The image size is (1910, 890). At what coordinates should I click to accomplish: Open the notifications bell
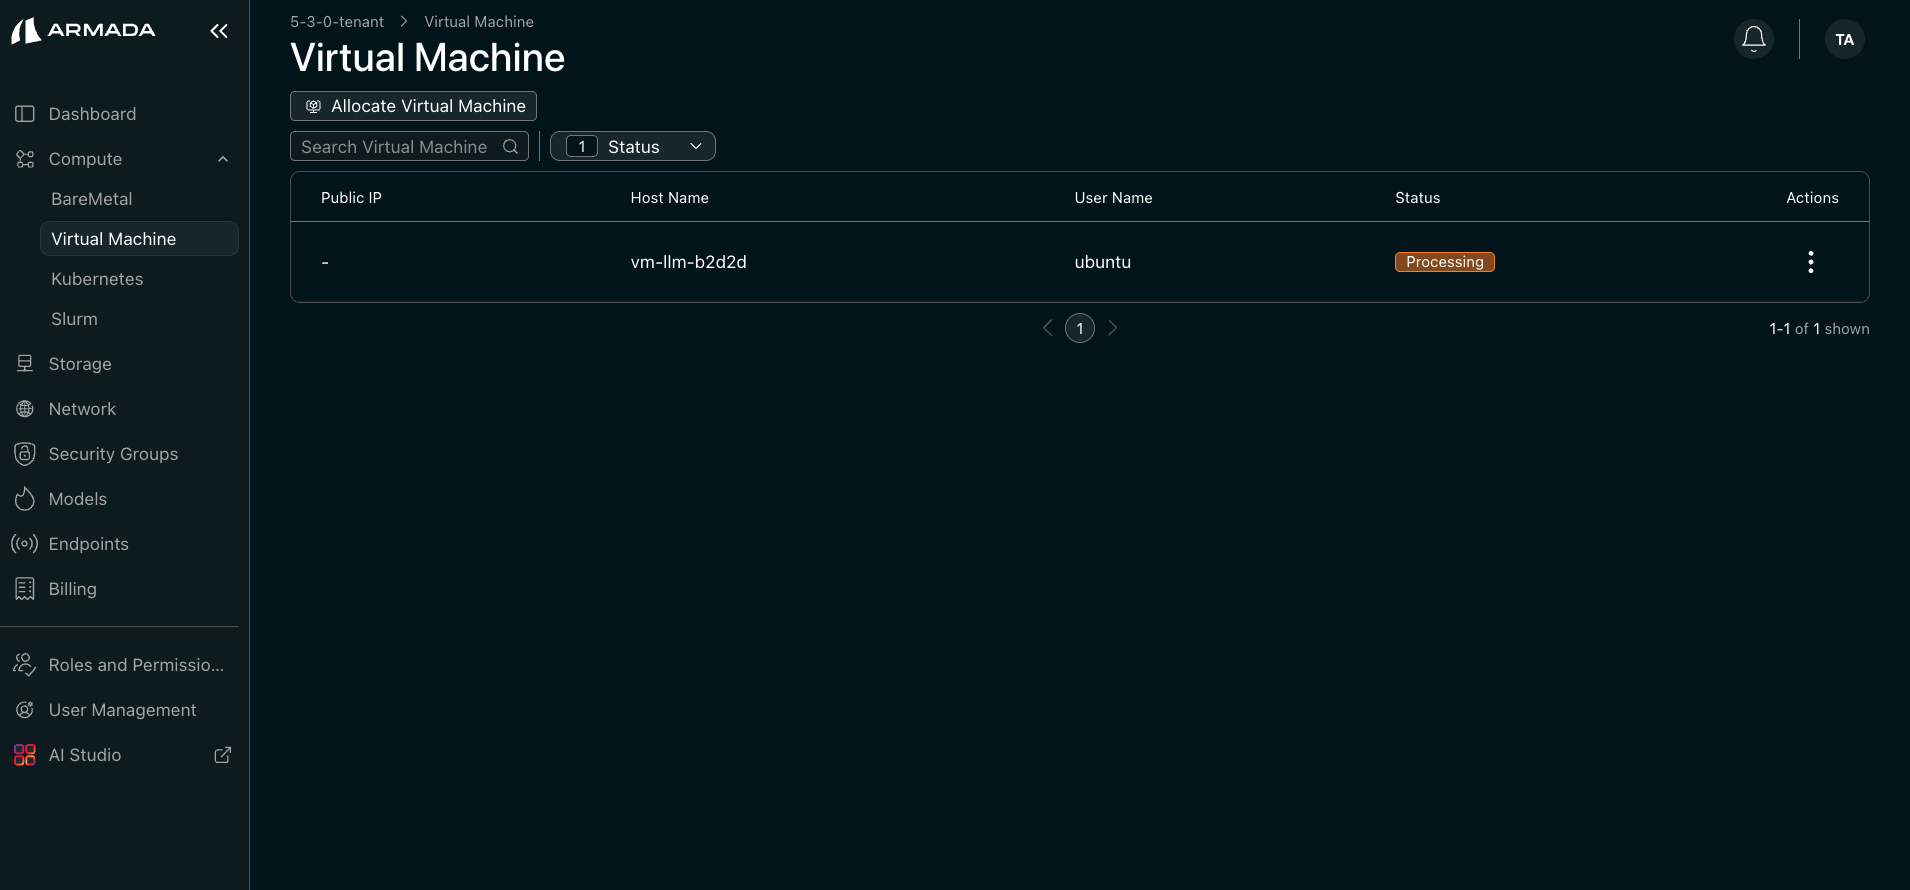pyautogui.click(x=1753, y=39)
